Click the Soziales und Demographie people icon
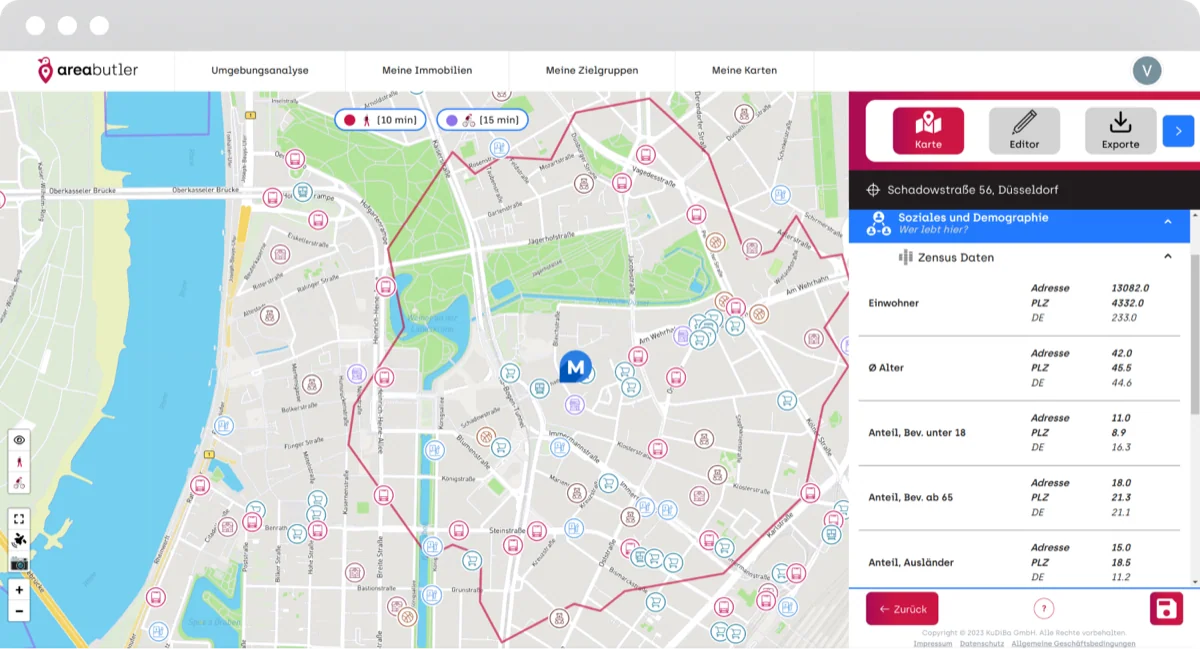The width and height of the screenshot is (1200, 649). 878,223
